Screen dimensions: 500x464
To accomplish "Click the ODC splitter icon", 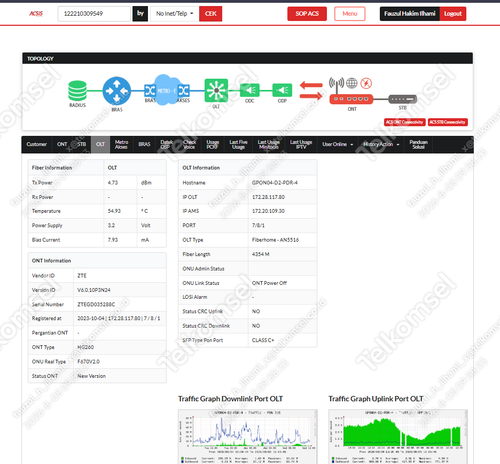I will [x=250, y=90].
